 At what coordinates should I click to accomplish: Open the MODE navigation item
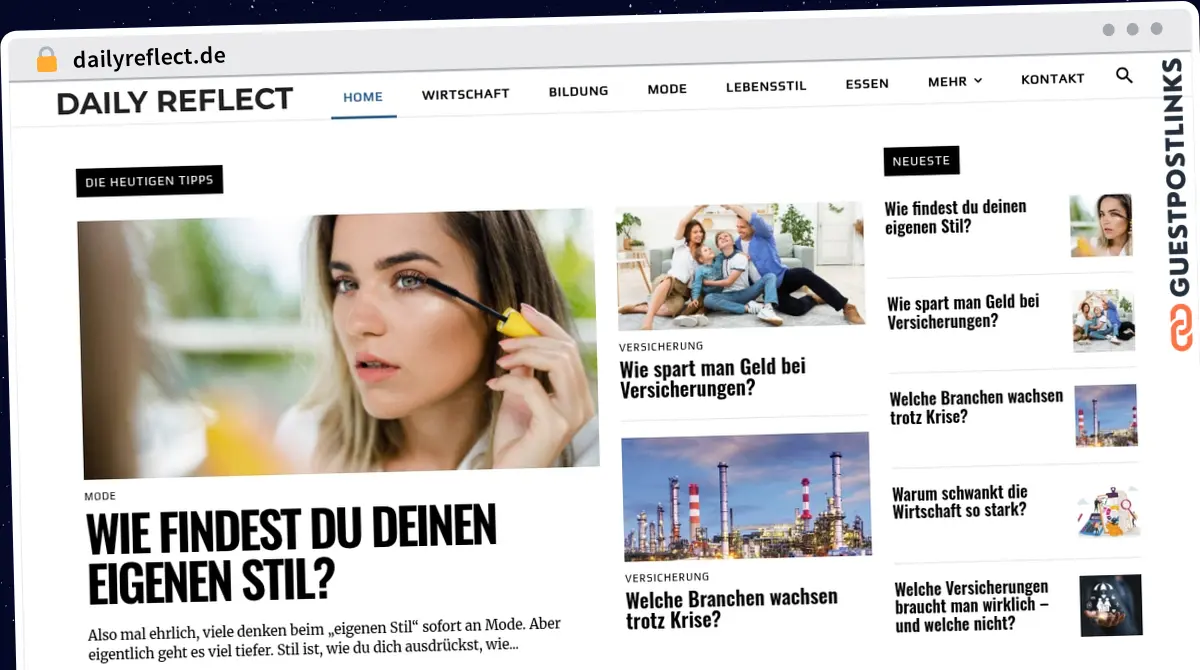coord(667,89)
